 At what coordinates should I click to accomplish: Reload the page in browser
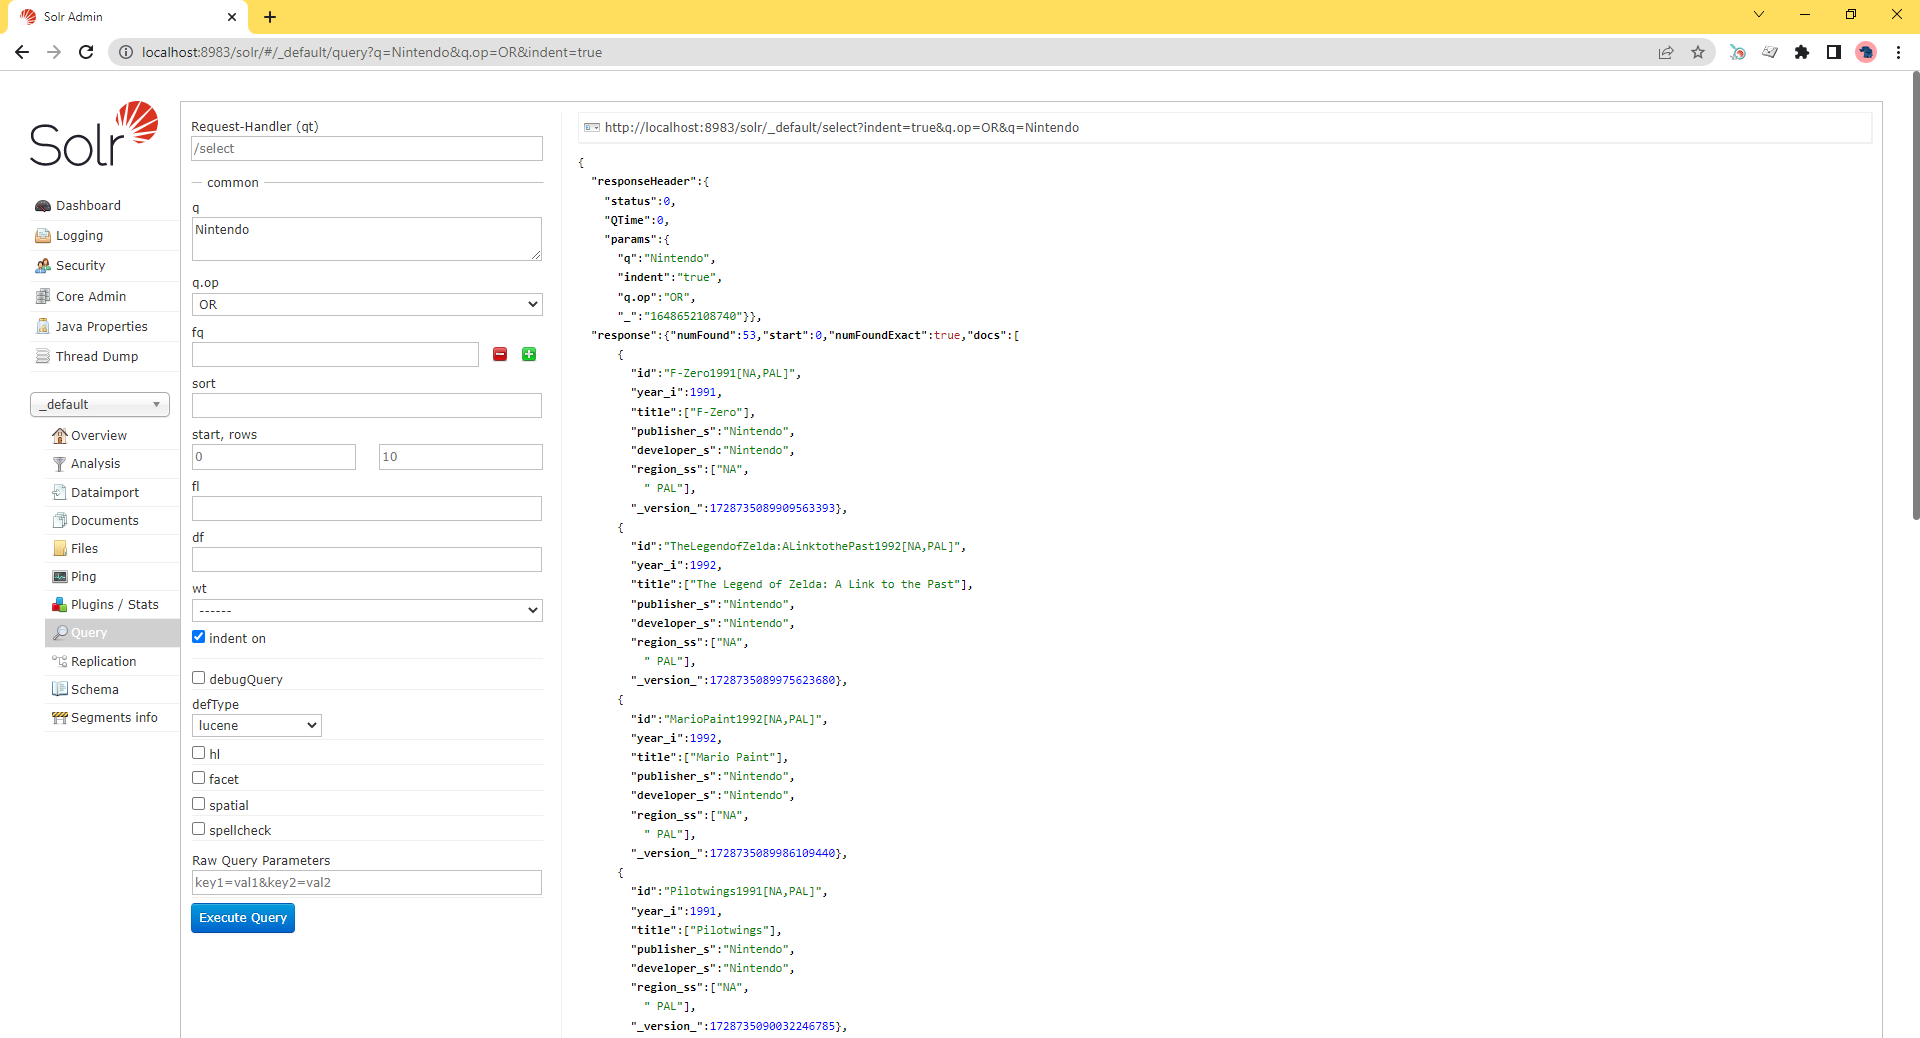click(x=86, y=52)
